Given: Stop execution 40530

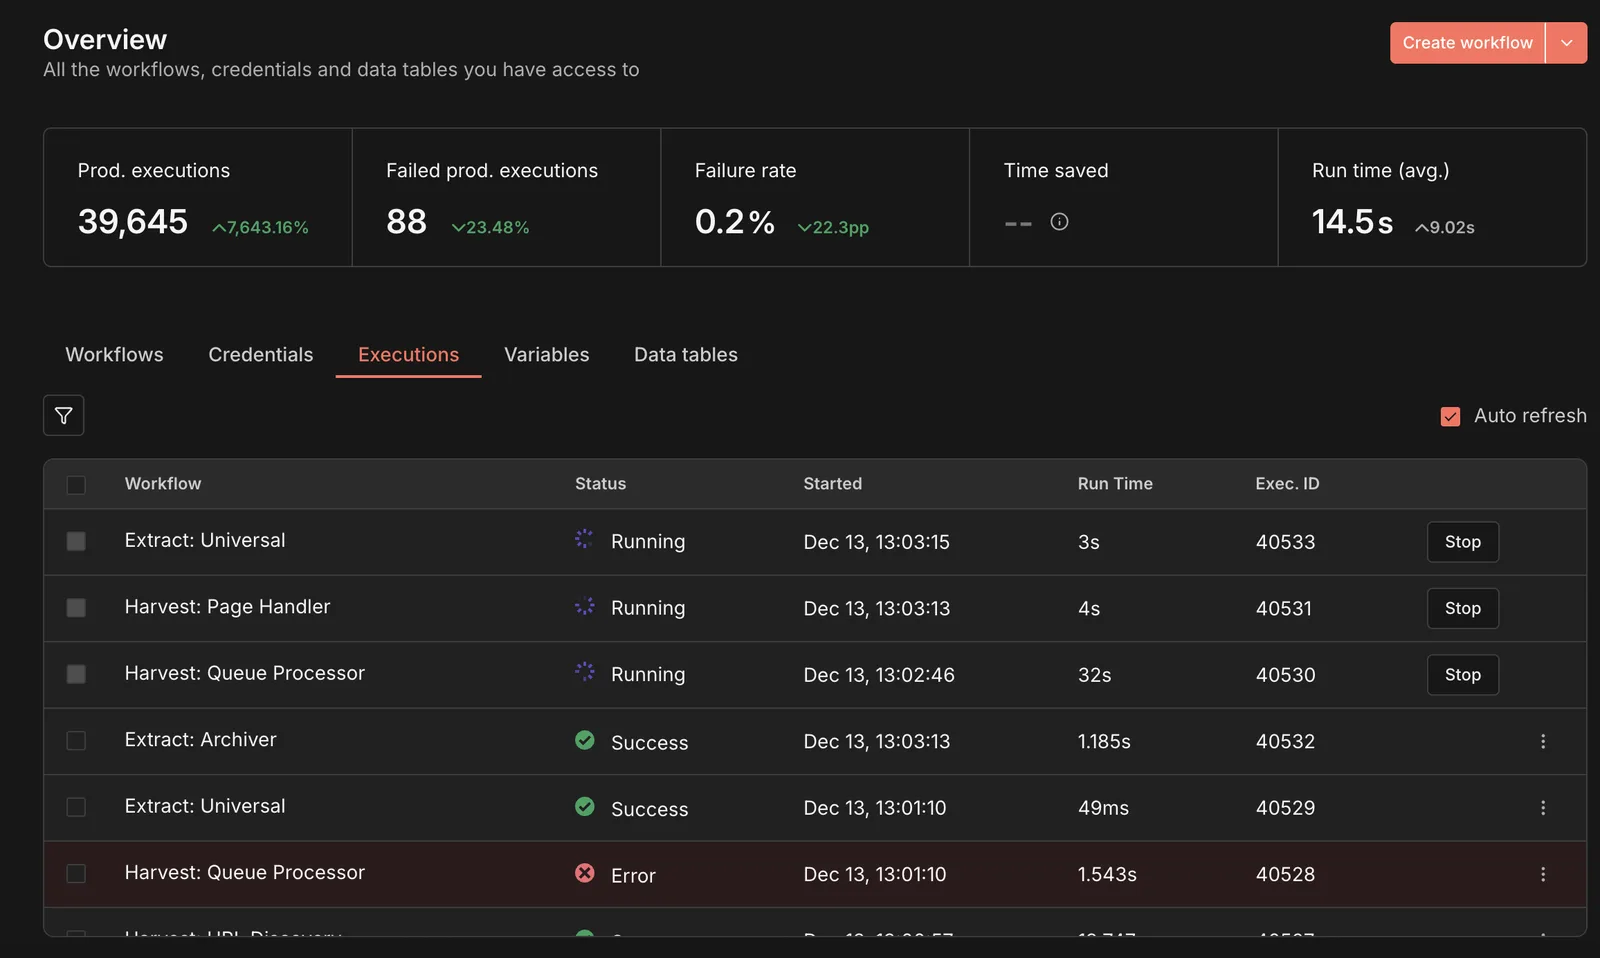Looking at the screenshot, I should pos(1463,675).
